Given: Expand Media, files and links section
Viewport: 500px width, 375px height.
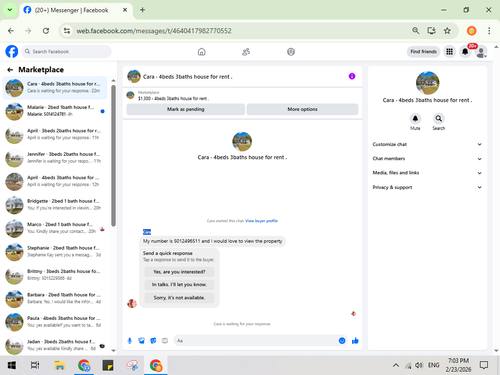Looking at the screenshot, I should [x=427, y=173].
